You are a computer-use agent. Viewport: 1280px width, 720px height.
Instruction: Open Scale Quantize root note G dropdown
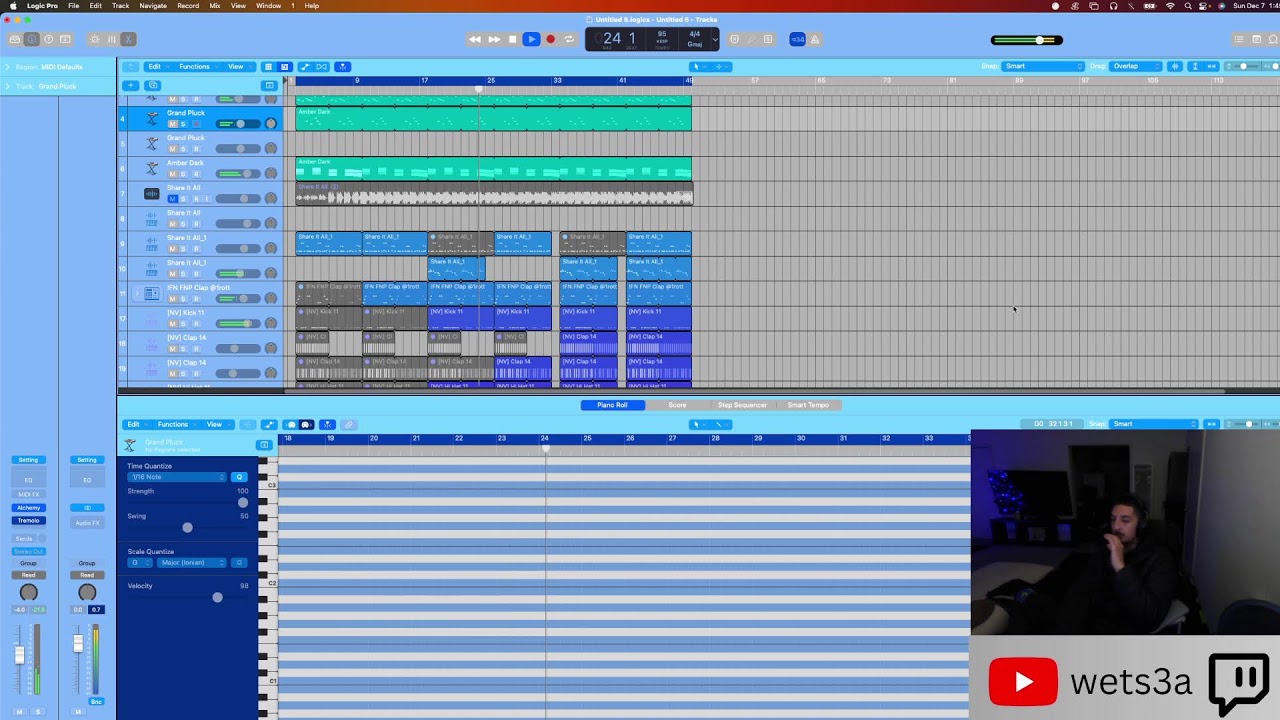coord(140,563)
